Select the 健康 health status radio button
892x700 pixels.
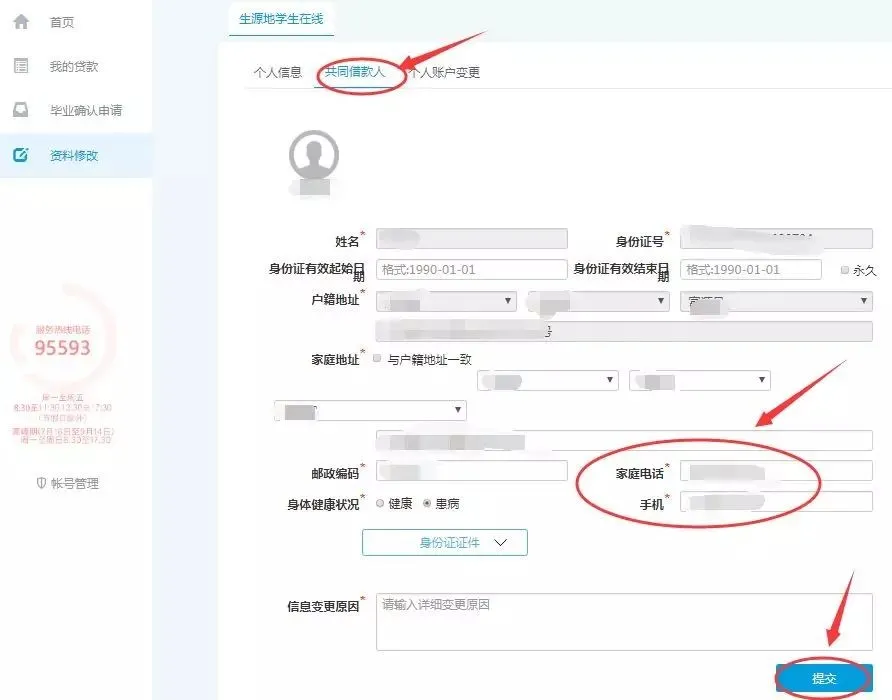click(x=380, y=503)
